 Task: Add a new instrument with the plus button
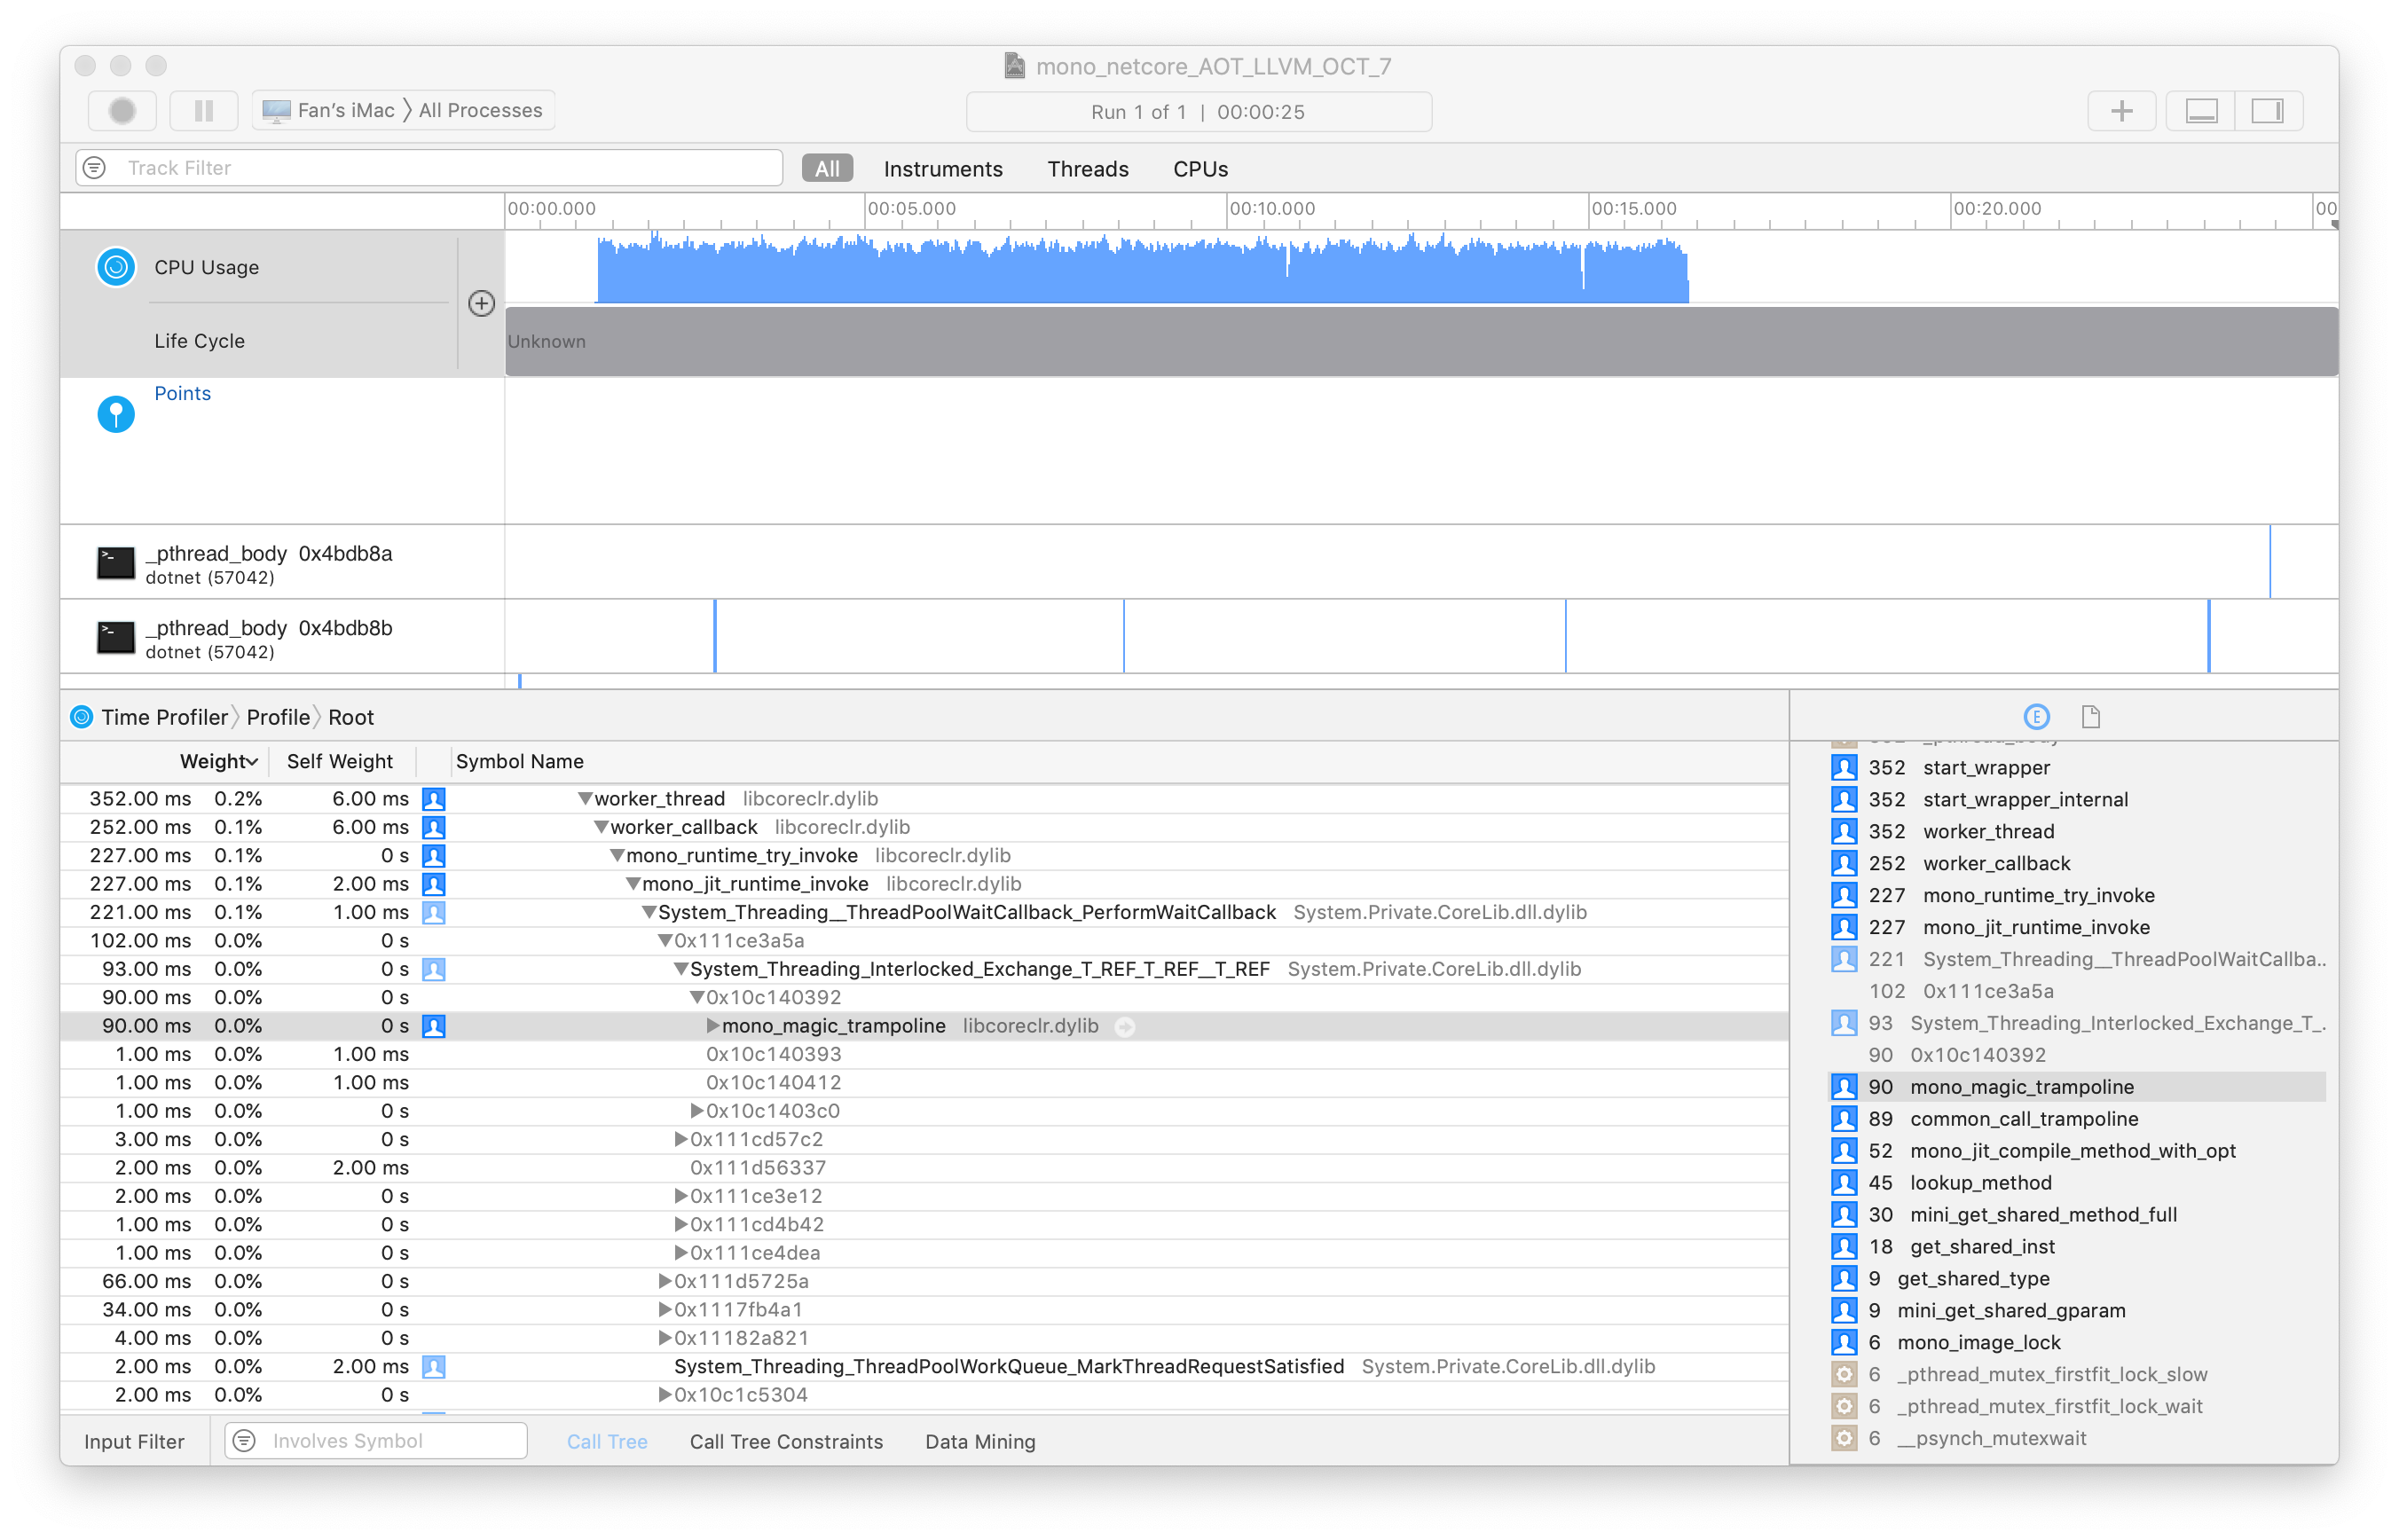pyautogui.click(x=2122, y=110)
